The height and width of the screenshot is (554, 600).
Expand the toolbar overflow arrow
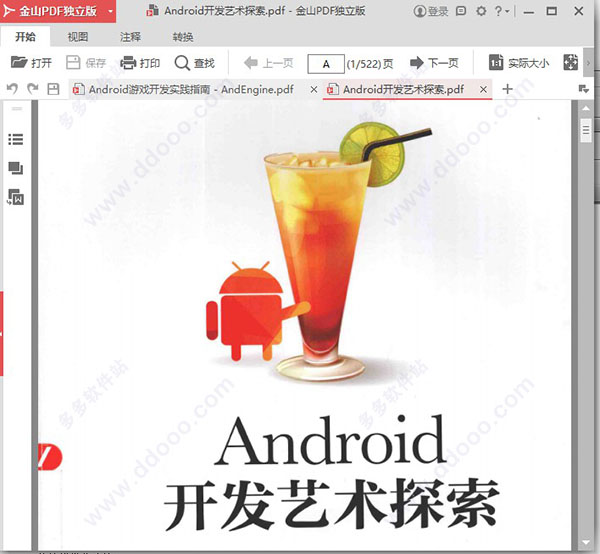[588, 63]
